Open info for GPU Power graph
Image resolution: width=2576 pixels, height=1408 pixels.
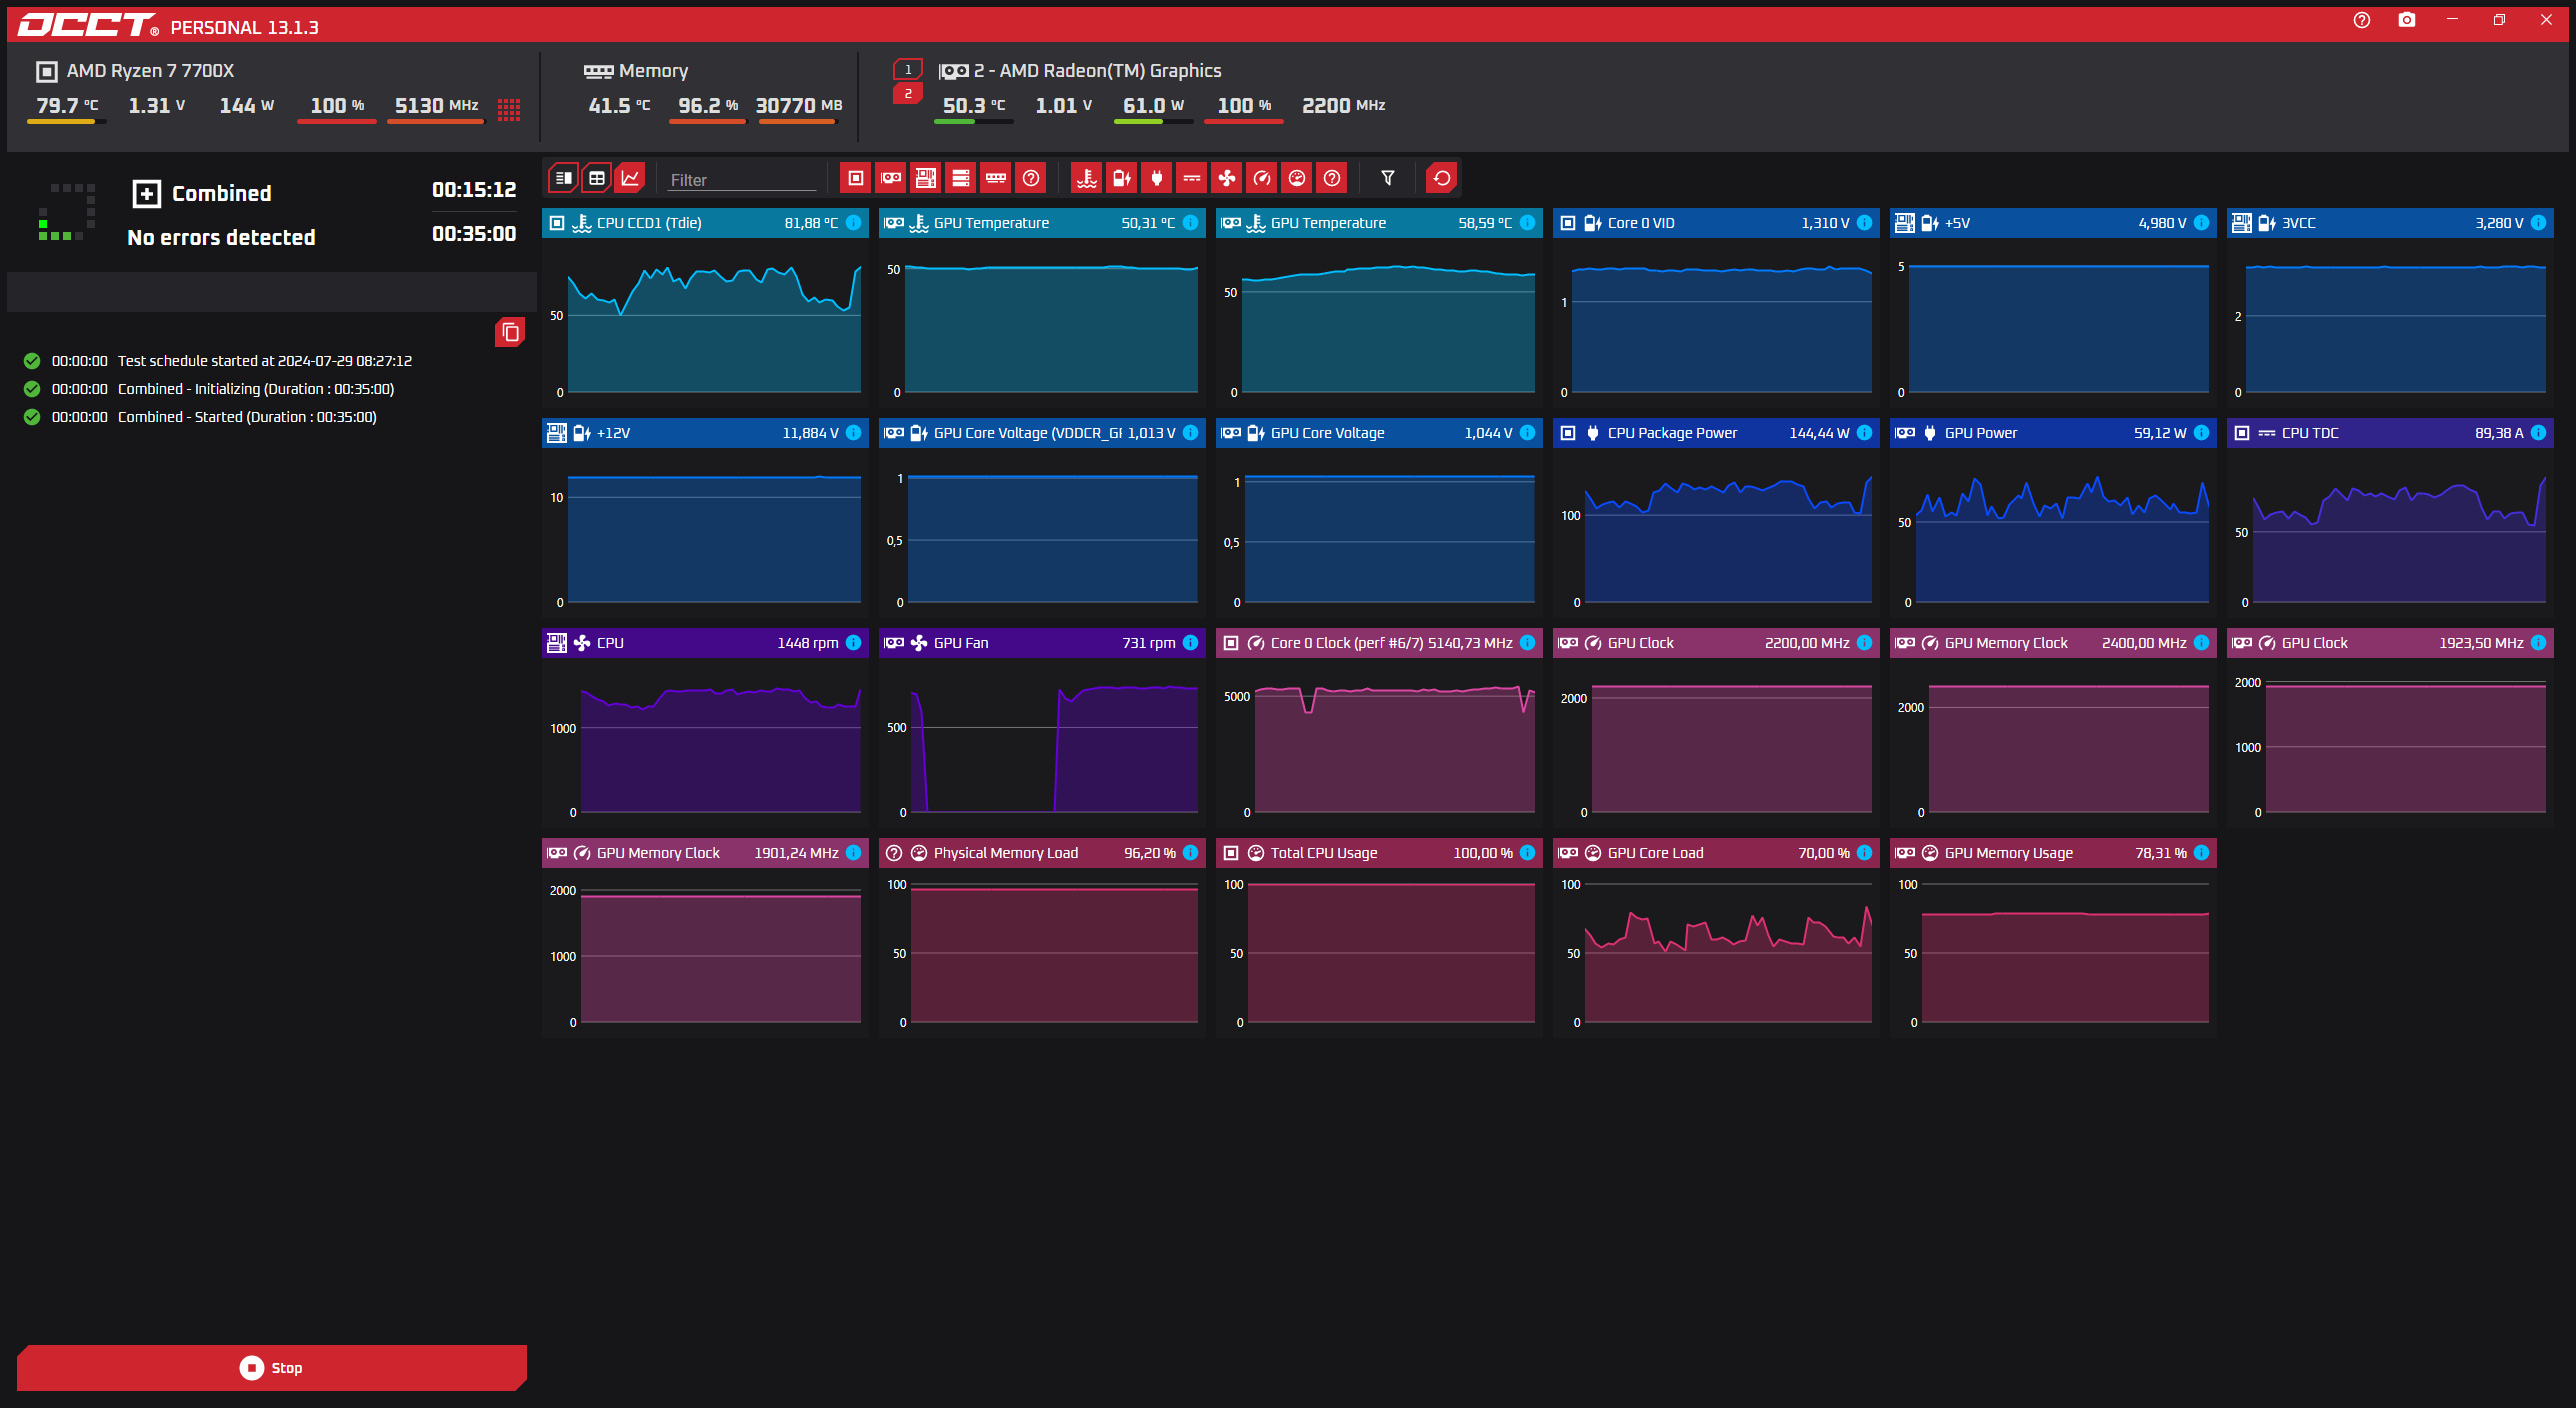coord(2202,433)
